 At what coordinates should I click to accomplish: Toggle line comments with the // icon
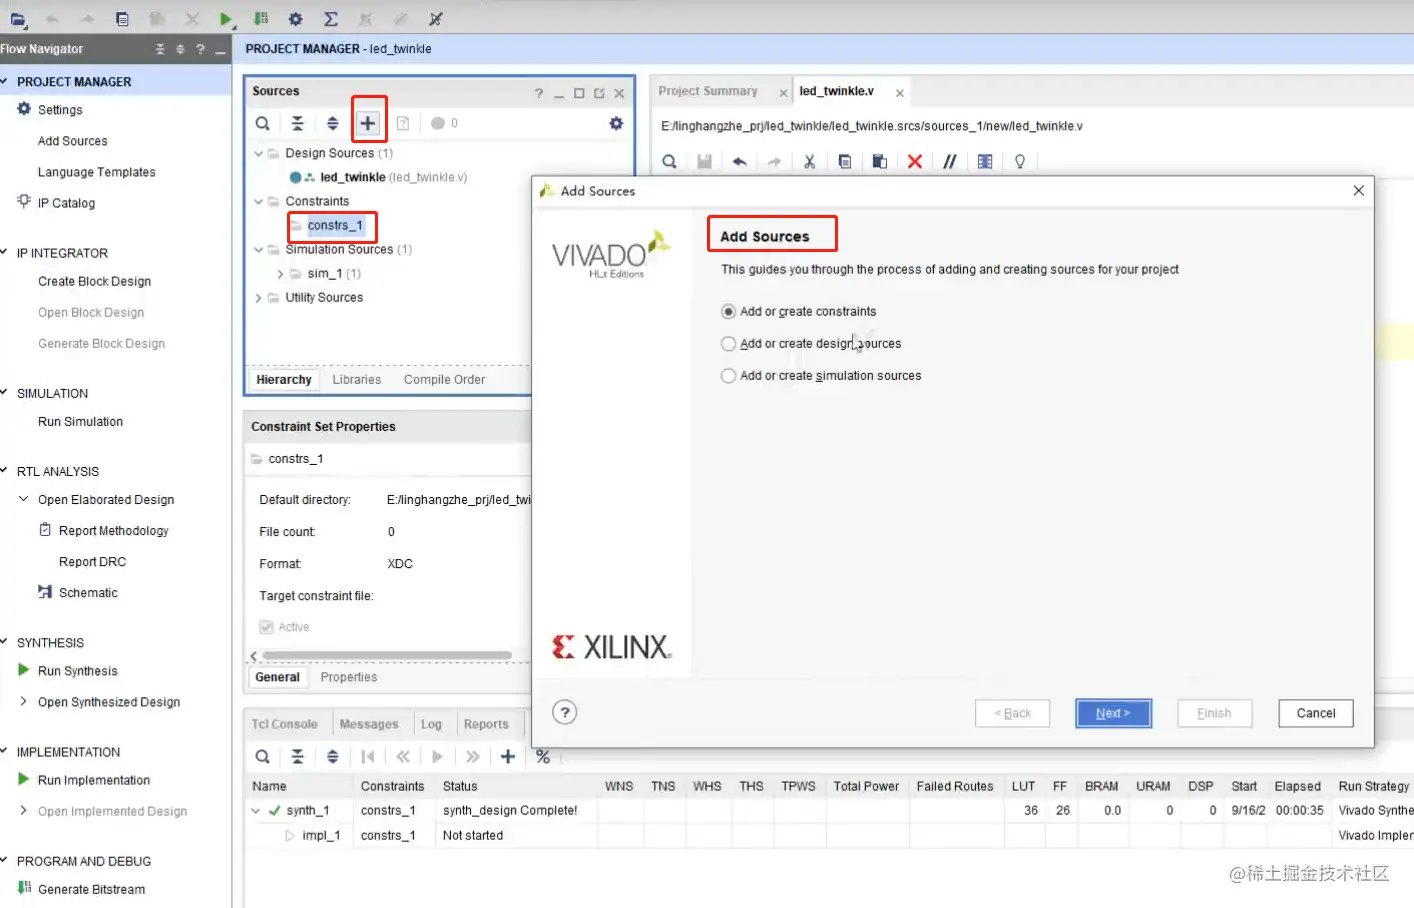coord(950,161)
